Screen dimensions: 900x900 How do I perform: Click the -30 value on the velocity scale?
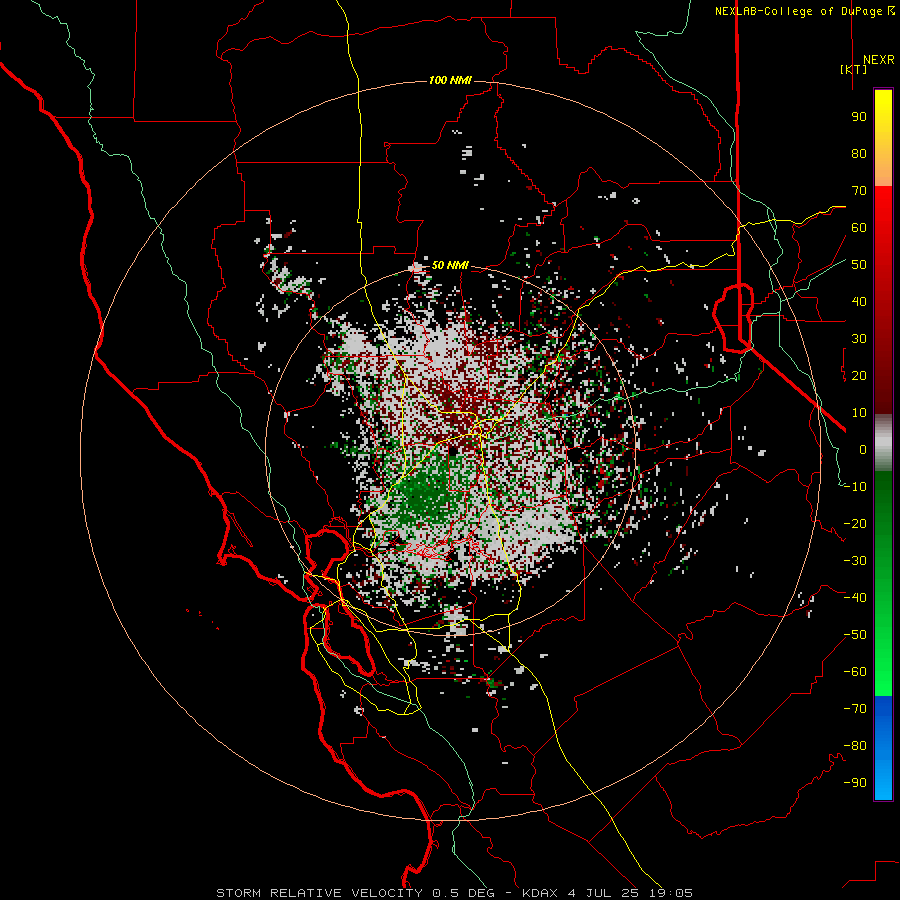[x=855, y=561]
